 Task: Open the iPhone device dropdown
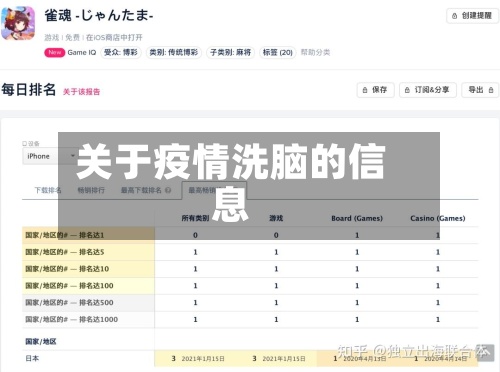pyautogui.click(x=49, y=156)
